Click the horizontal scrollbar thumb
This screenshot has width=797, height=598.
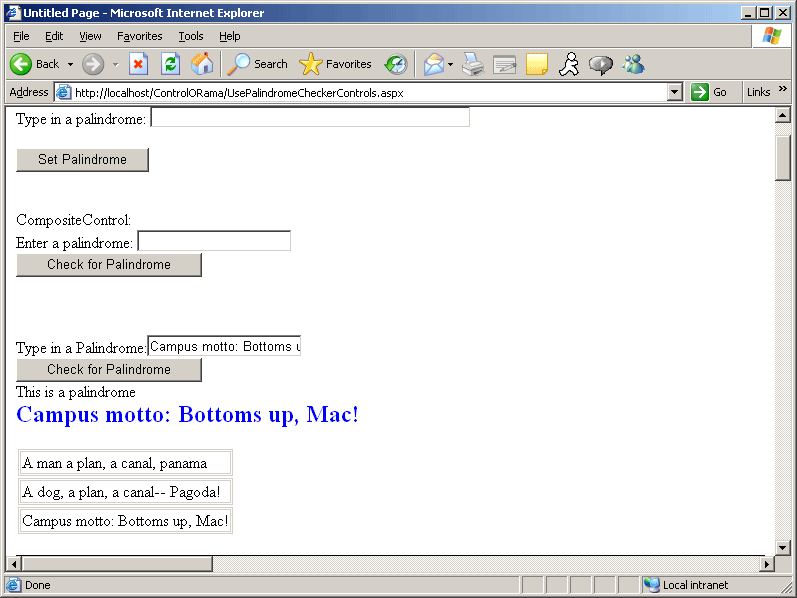117,564
